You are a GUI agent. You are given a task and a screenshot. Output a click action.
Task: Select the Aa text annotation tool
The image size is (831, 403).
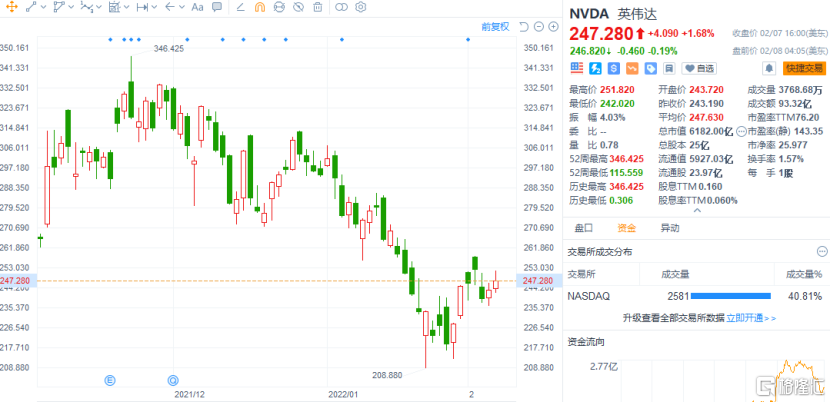click(x=197, y=7)
